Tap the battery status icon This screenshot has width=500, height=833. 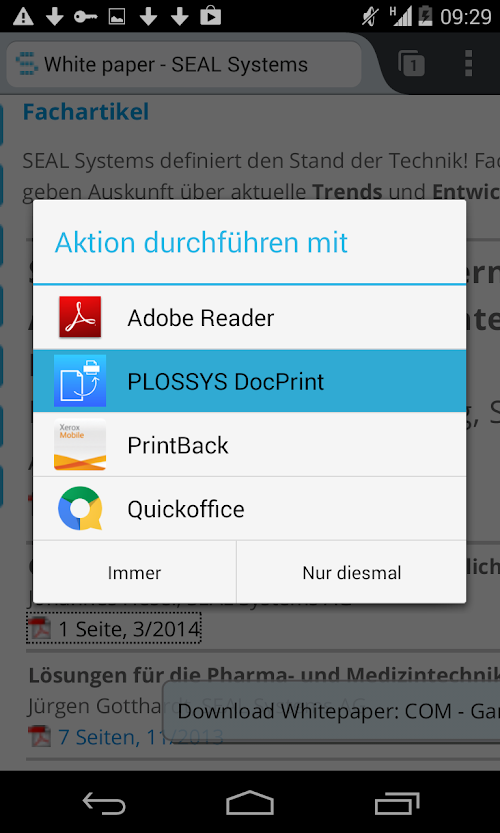(x=426, y=16)
